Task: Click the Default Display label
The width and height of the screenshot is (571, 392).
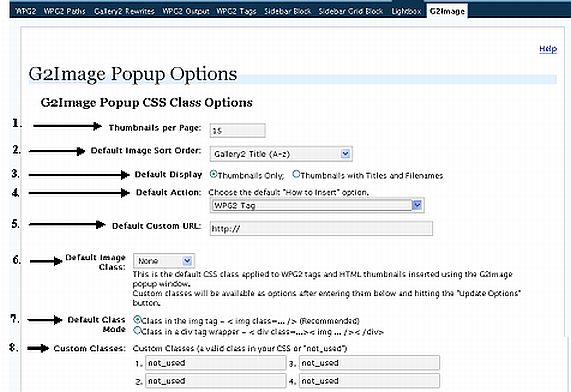Action: pyautogui.click(x=168, y=175)
